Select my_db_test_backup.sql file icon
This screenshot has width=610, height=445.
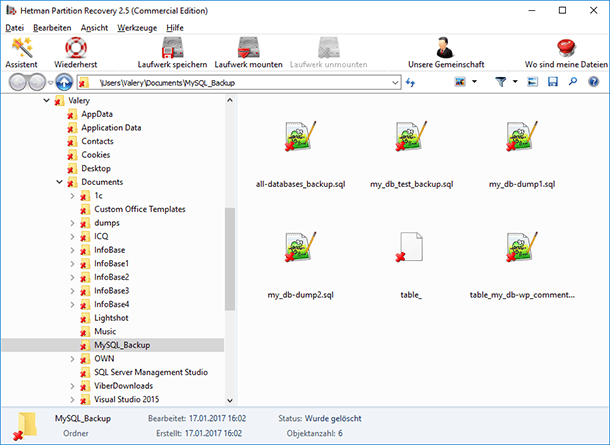(412, 135)
